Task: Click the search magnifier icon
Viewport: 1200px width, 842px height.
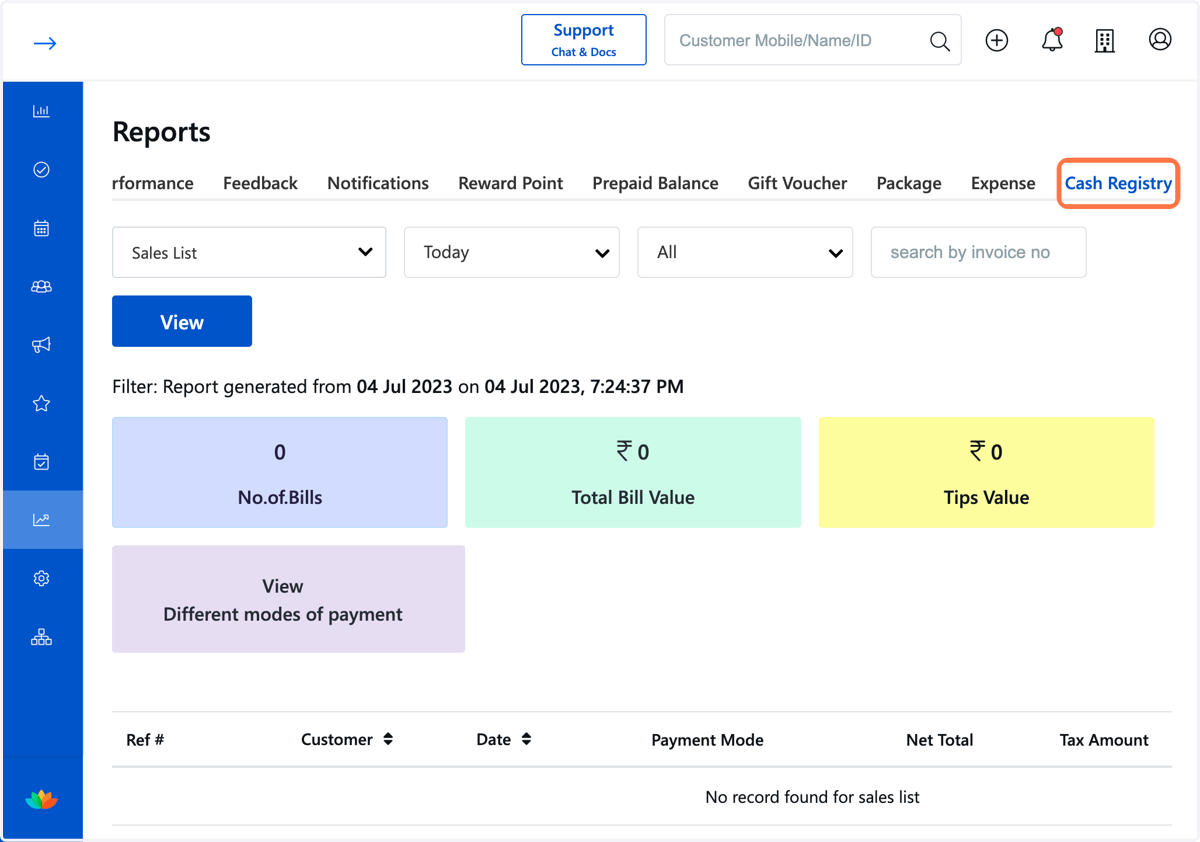Action: pos(940,41)
